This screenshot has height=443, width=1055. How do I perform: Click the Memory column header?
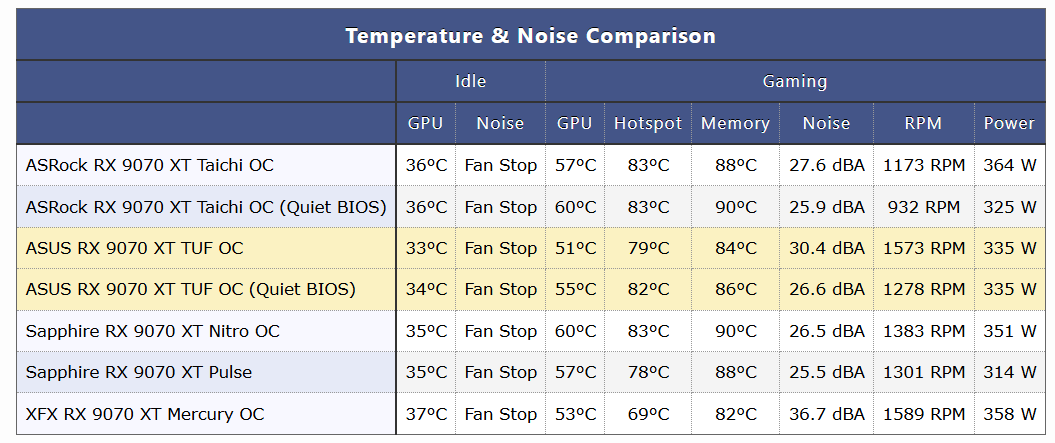pyautogui.click(x=735, y=124)
